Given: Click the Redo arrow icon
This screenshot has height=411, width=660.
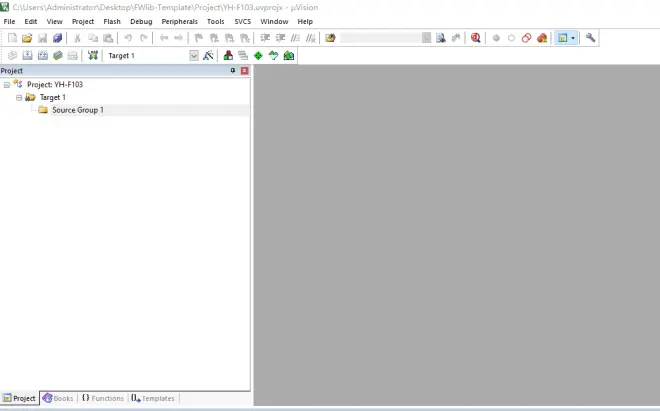Looking at the screenshot, I should point(144,38).
